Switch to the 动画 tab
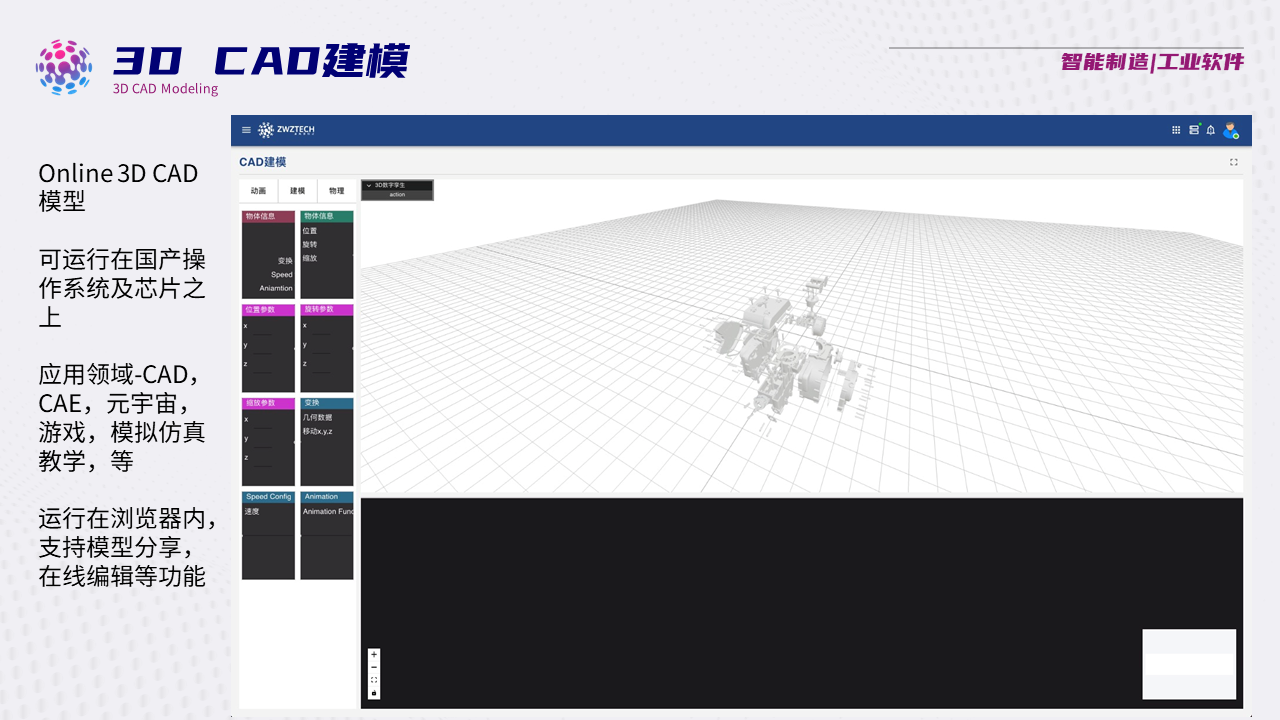This screenshot has height=720, width=1280. point(258,191)
